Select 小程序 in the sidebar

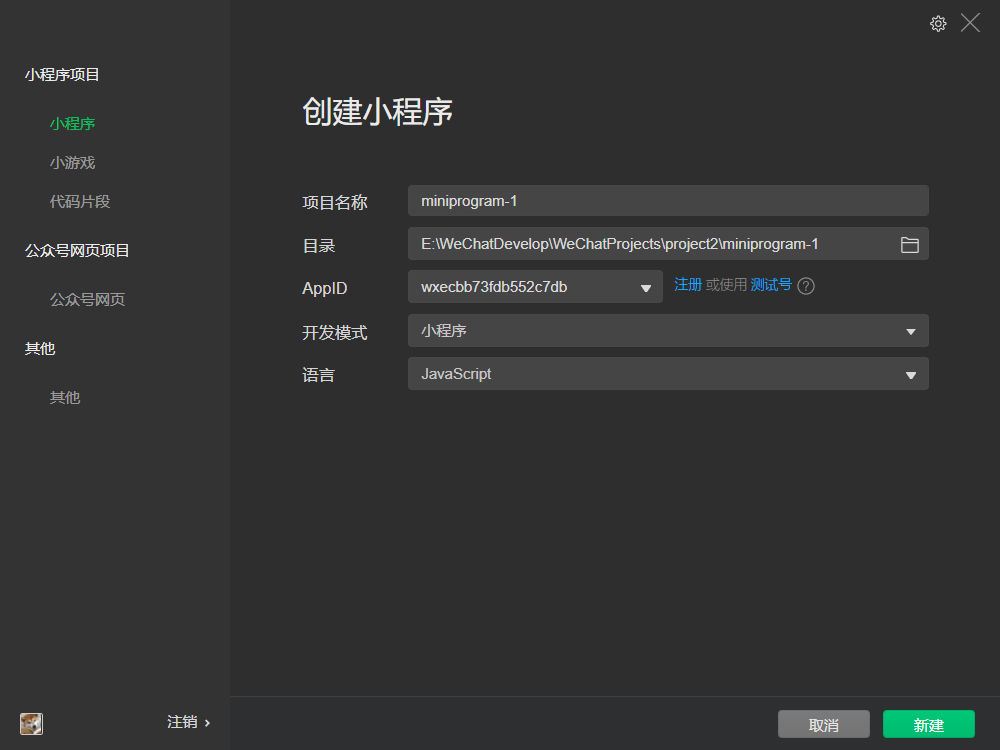tap(73, 124)
